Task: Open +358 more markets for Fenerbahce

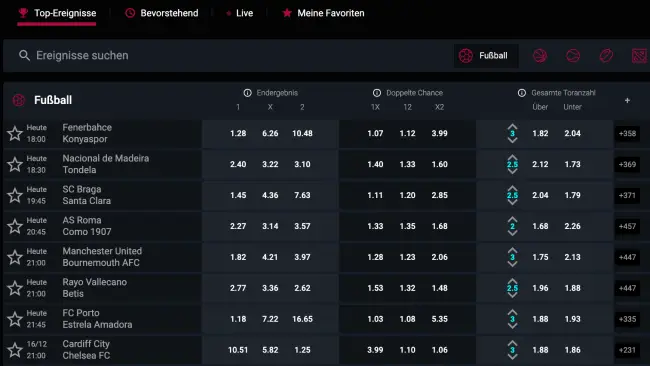Action: pos(627,133)
